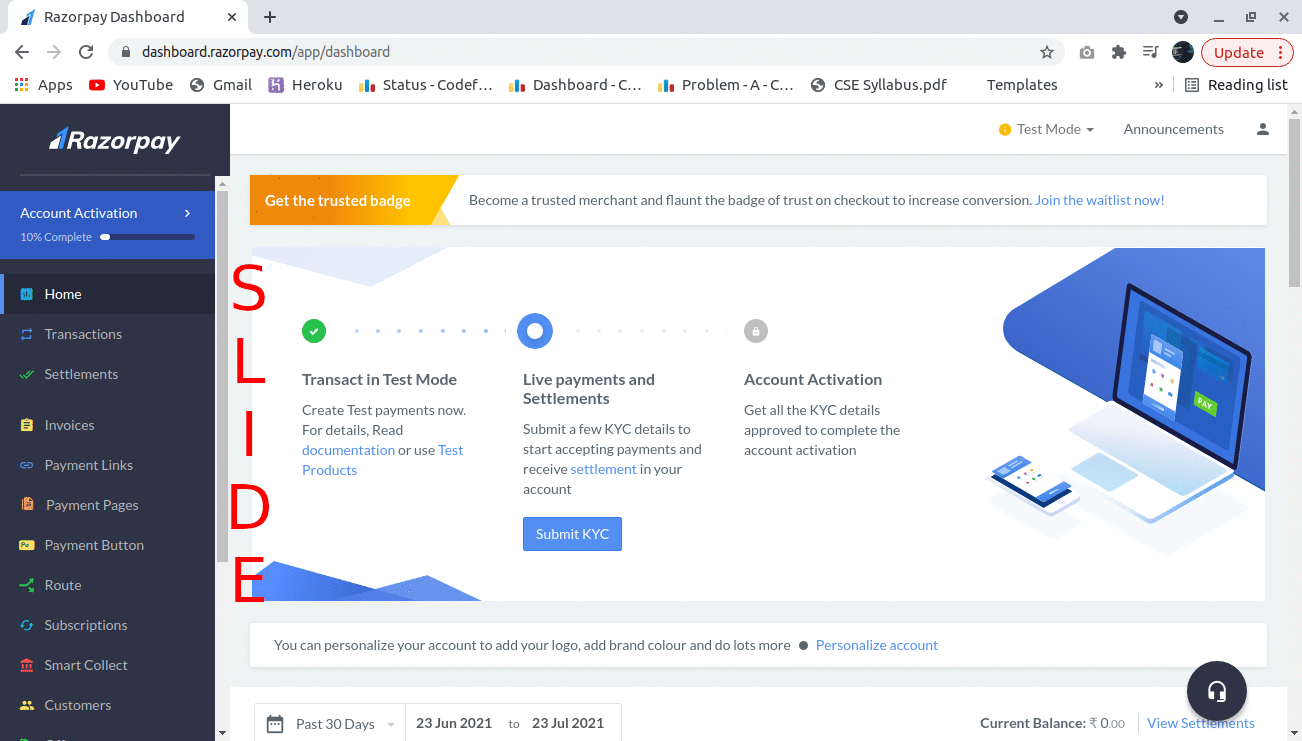Click the Route icon in sidebar

tap(27, 585)
